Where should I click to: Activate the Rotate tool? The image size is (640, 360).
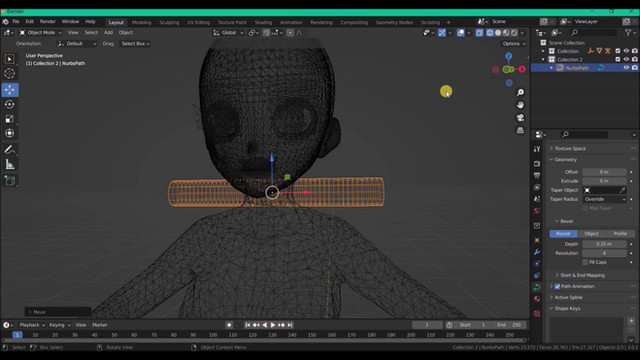click(10, 104)
